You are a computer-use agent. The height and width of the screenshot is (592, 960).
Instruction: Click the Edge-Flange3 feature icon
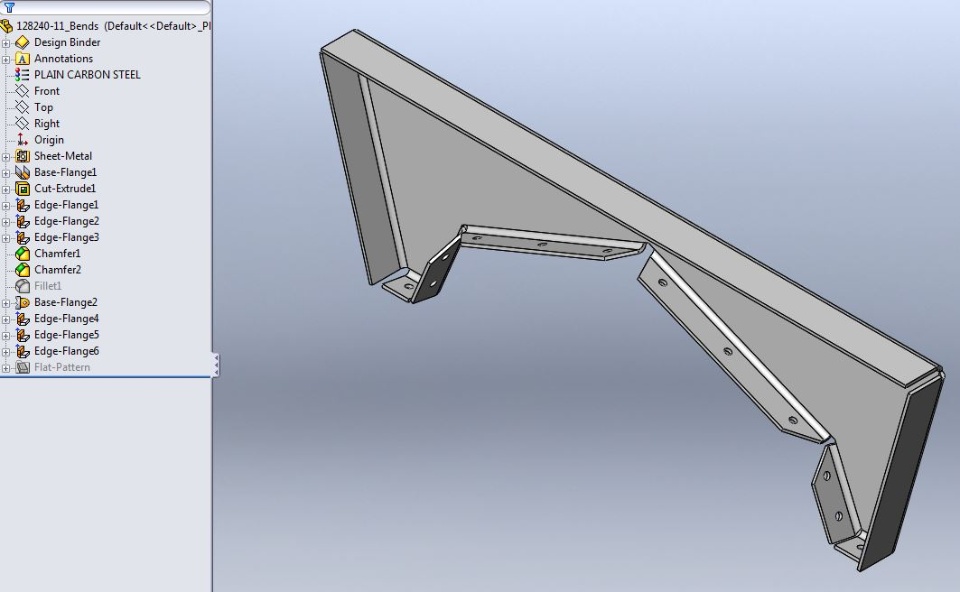click(x=22, y=238)
